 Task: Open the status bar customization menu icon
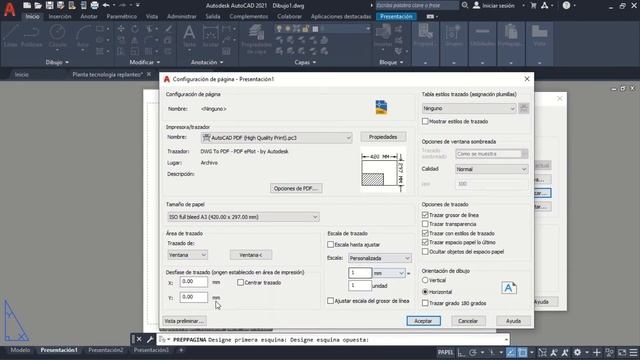(633, 352)
